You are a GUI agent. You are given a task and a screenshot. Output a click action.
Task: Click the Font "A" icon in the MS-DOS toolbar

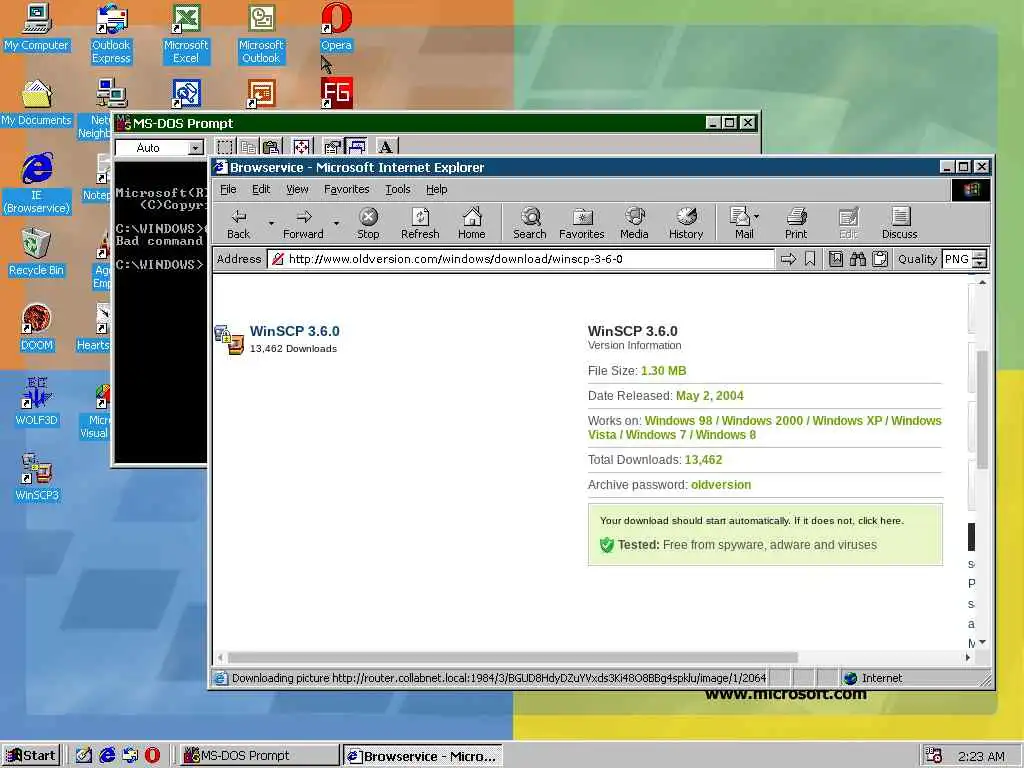(386, 147)
